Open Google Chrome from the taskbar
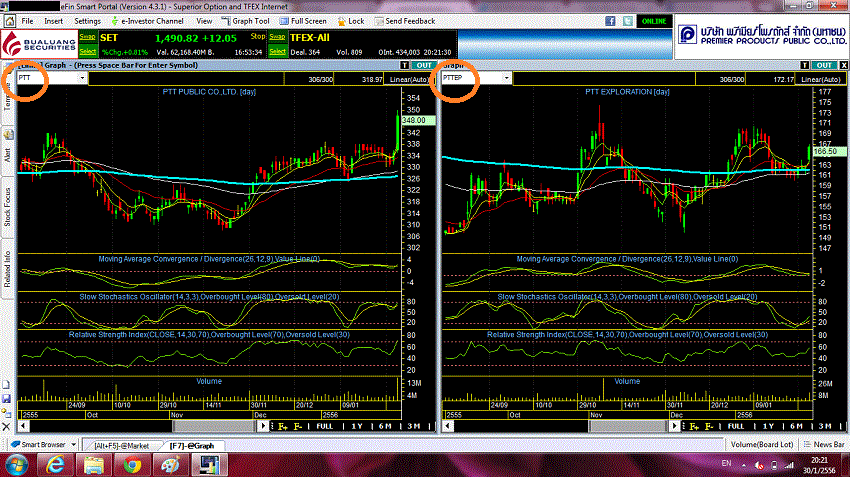Image resolution: width=850 pixels, height=477 pixels. click(132, 465)
